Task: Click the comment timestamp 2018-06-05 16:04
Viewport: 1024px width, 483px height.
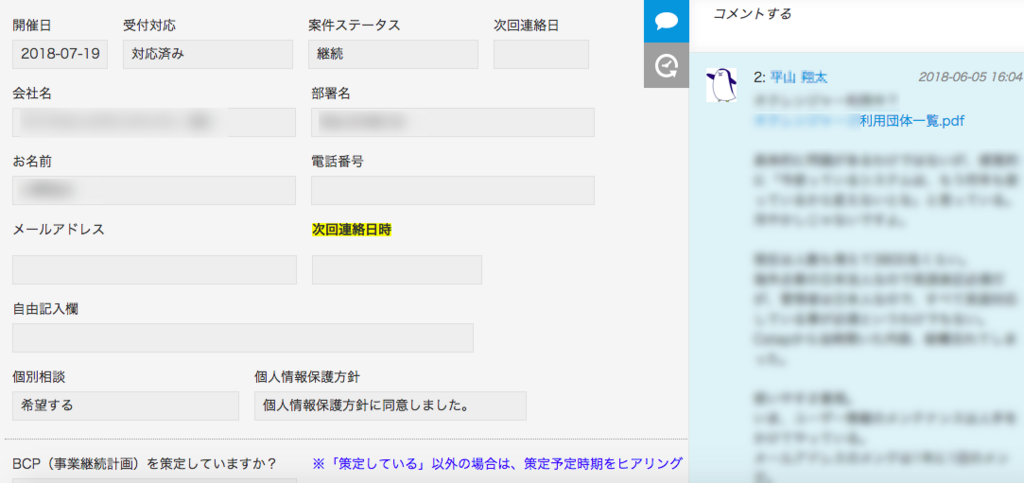Action: tap(970, 77)
